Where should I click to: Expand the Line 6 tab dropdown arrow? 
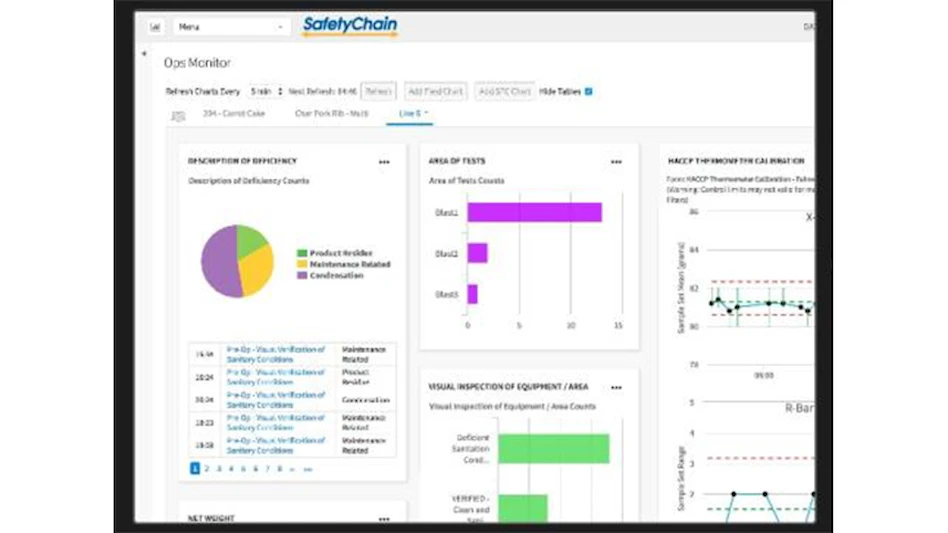(x=427, y=113)
